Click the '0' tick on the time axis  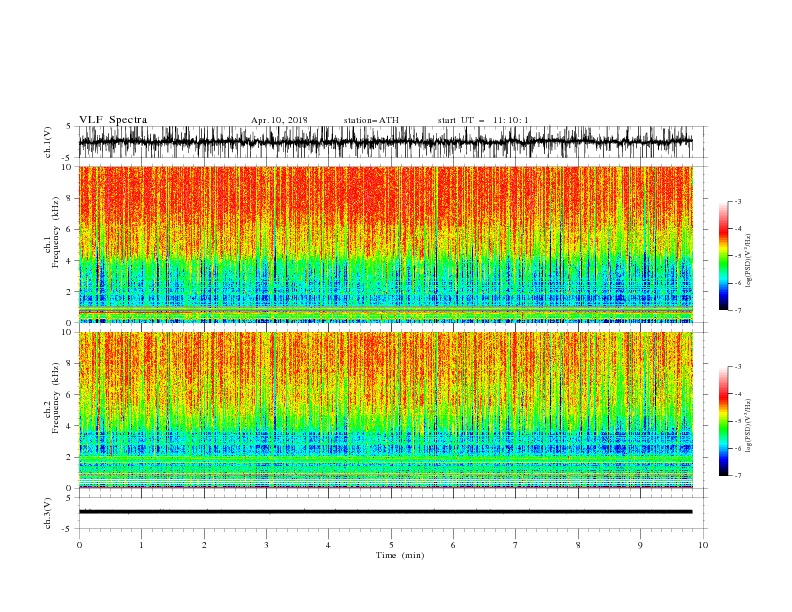click(79, 545)
